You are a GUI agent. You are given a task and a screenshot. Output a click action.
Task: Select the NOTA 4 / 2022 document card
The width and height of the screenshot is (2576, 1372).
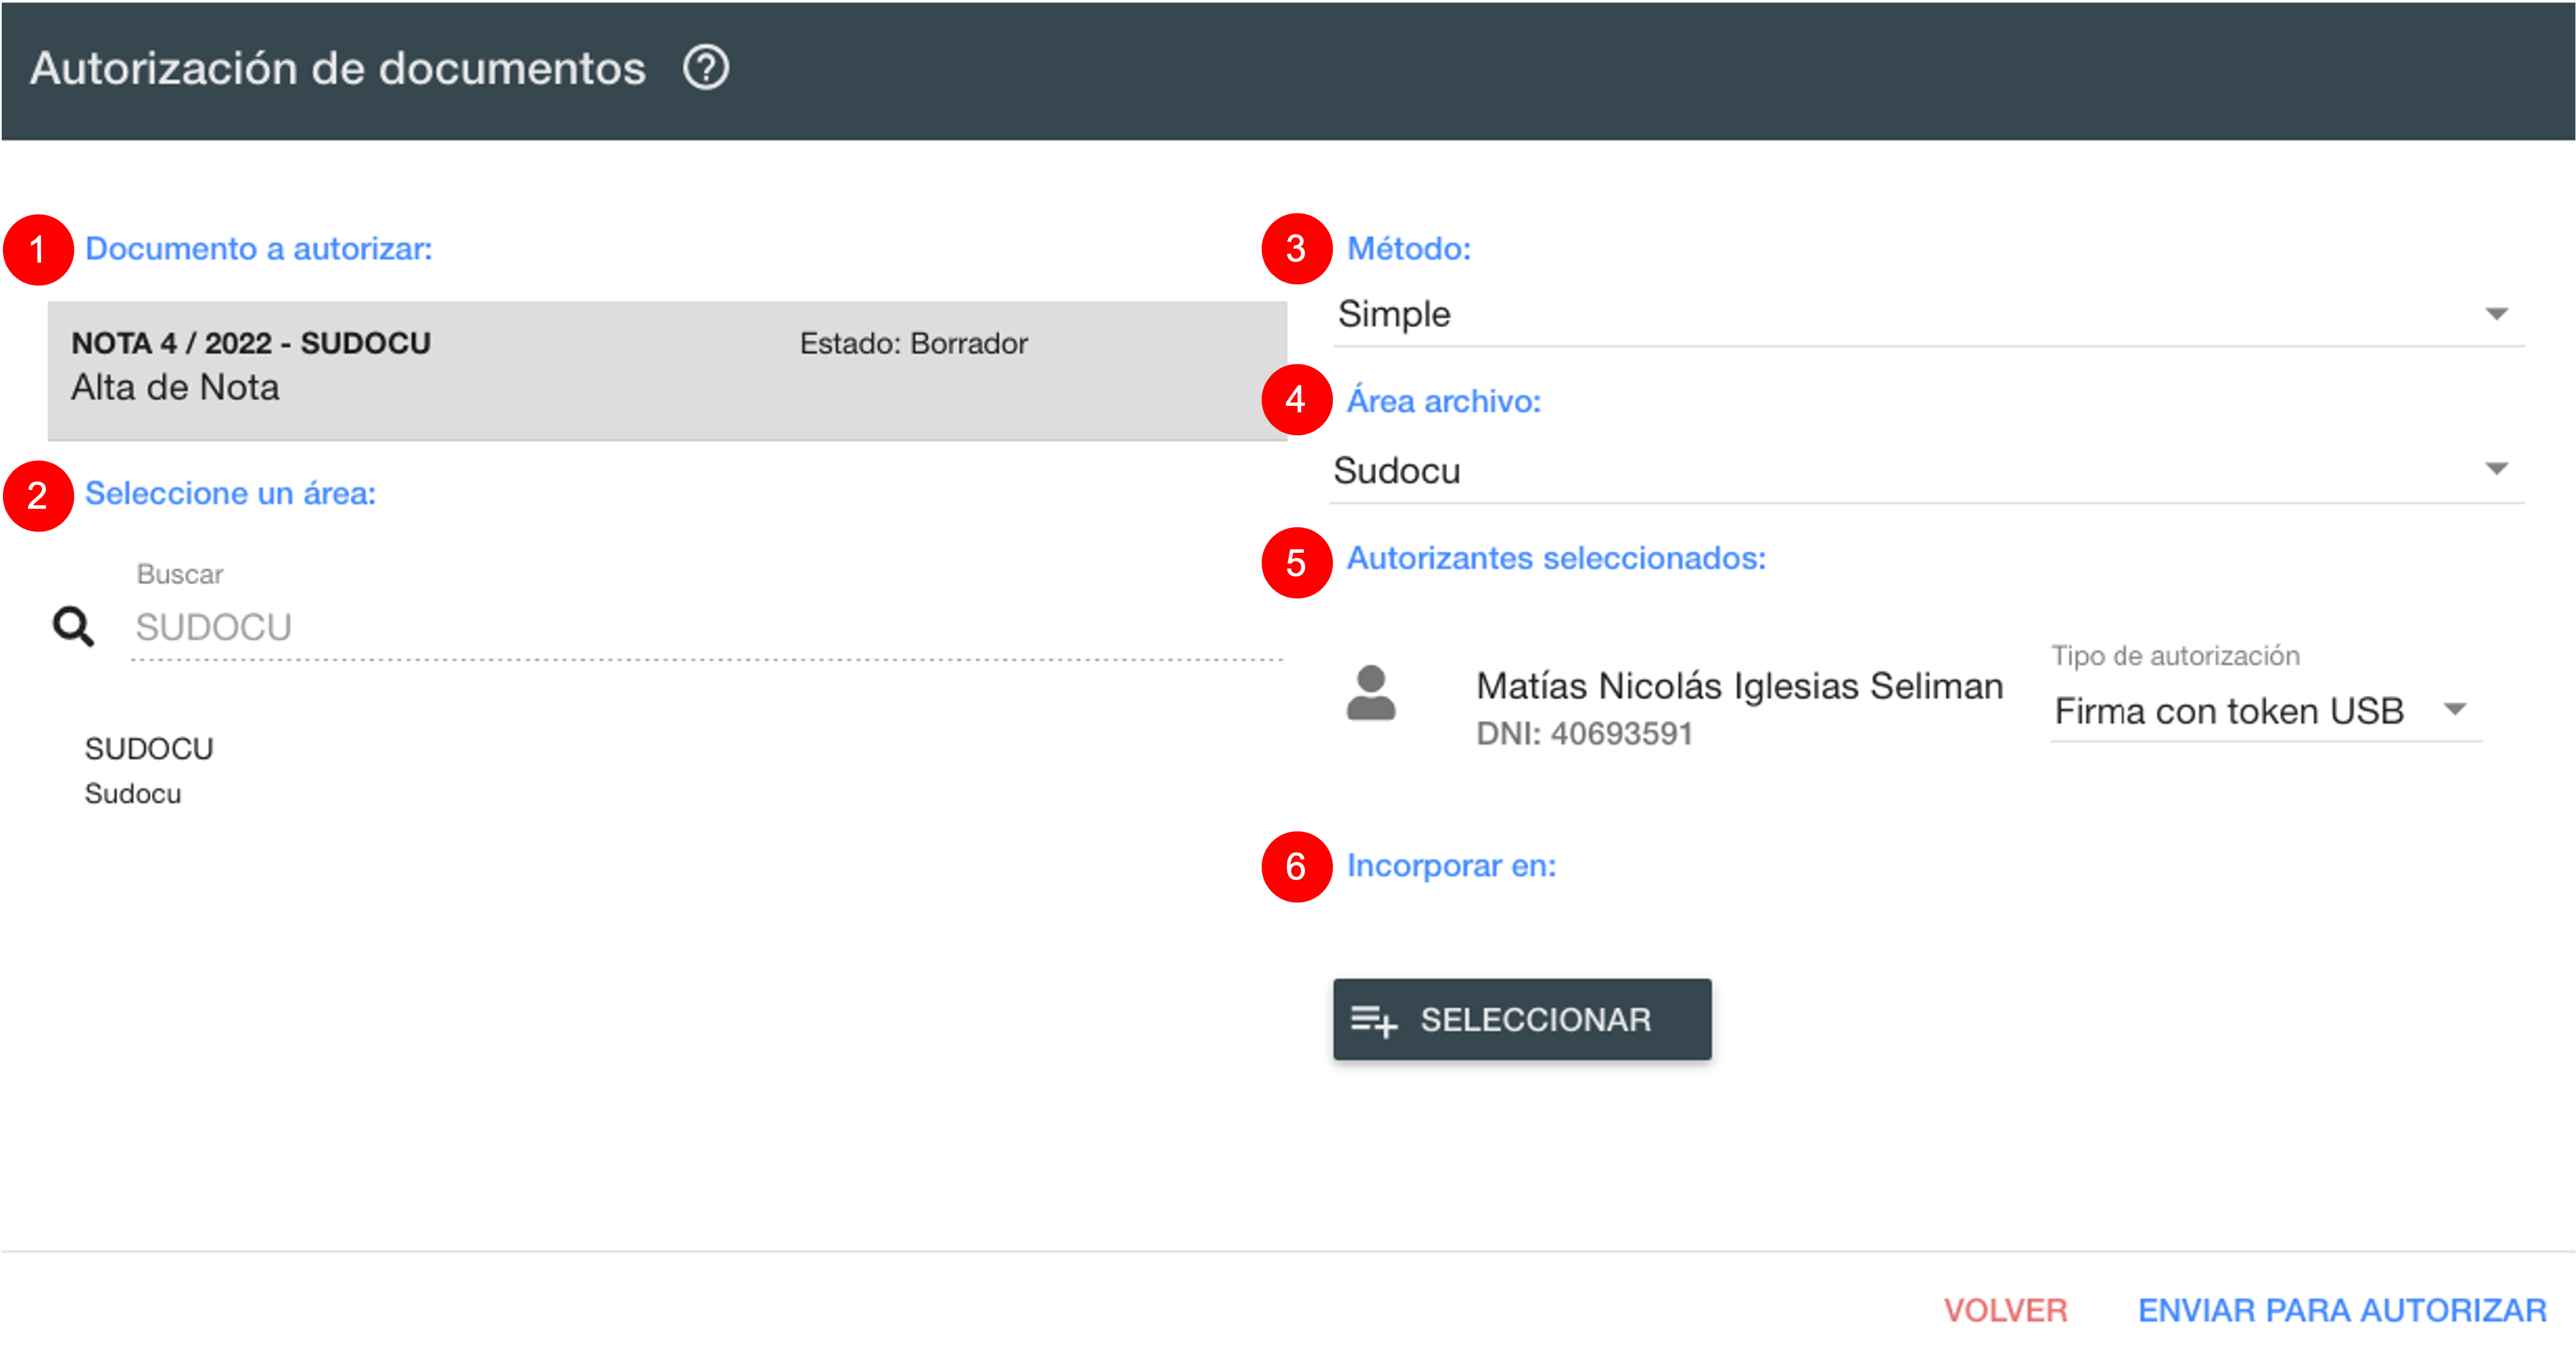pos(667,370)
